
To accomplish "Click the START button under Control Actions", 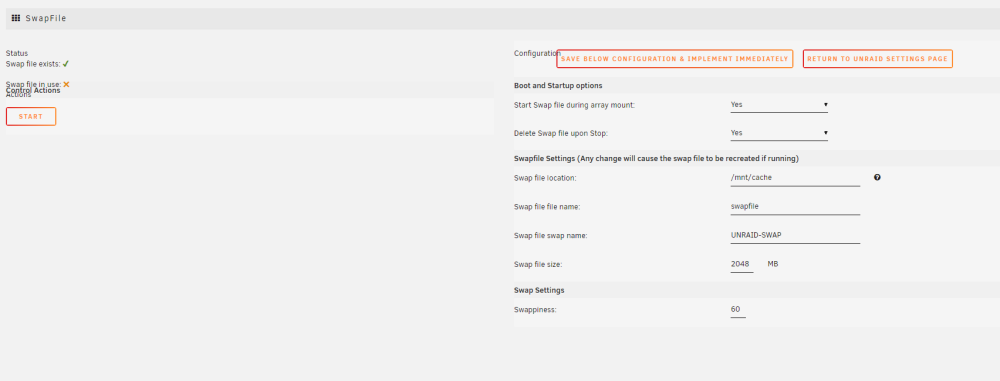I will (x=31, y=116).
